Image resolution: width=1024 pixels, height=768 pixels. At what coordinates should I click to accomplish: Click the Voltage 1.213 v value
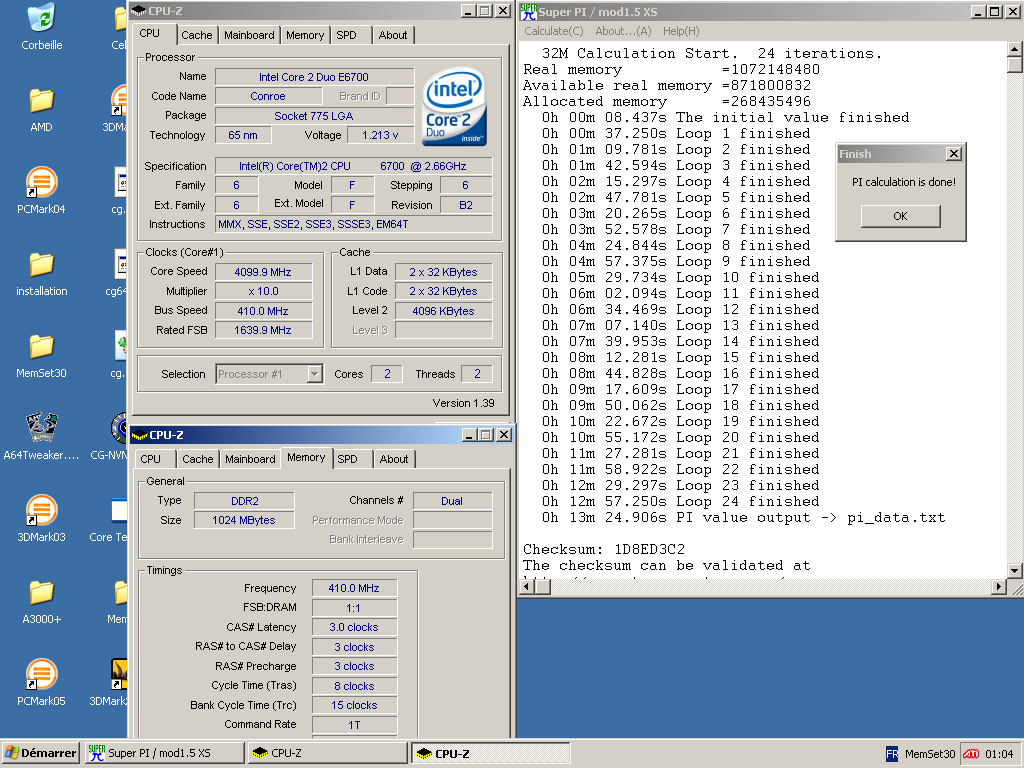pos(380,135)
